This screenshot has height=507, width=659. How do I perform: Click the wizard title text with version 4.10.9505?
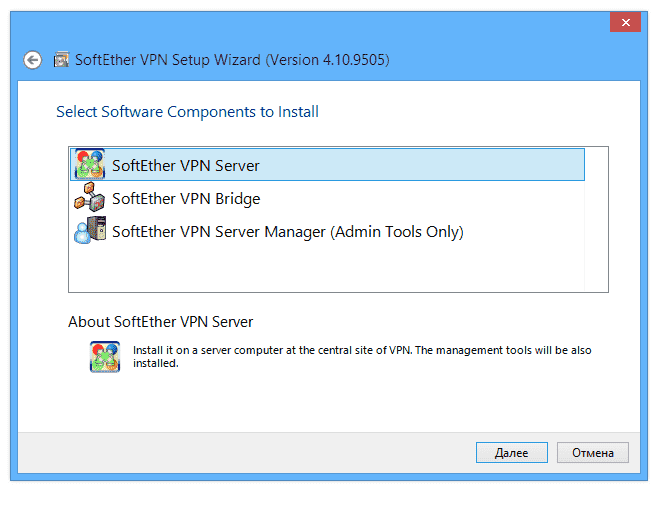[x=232, y=60]
